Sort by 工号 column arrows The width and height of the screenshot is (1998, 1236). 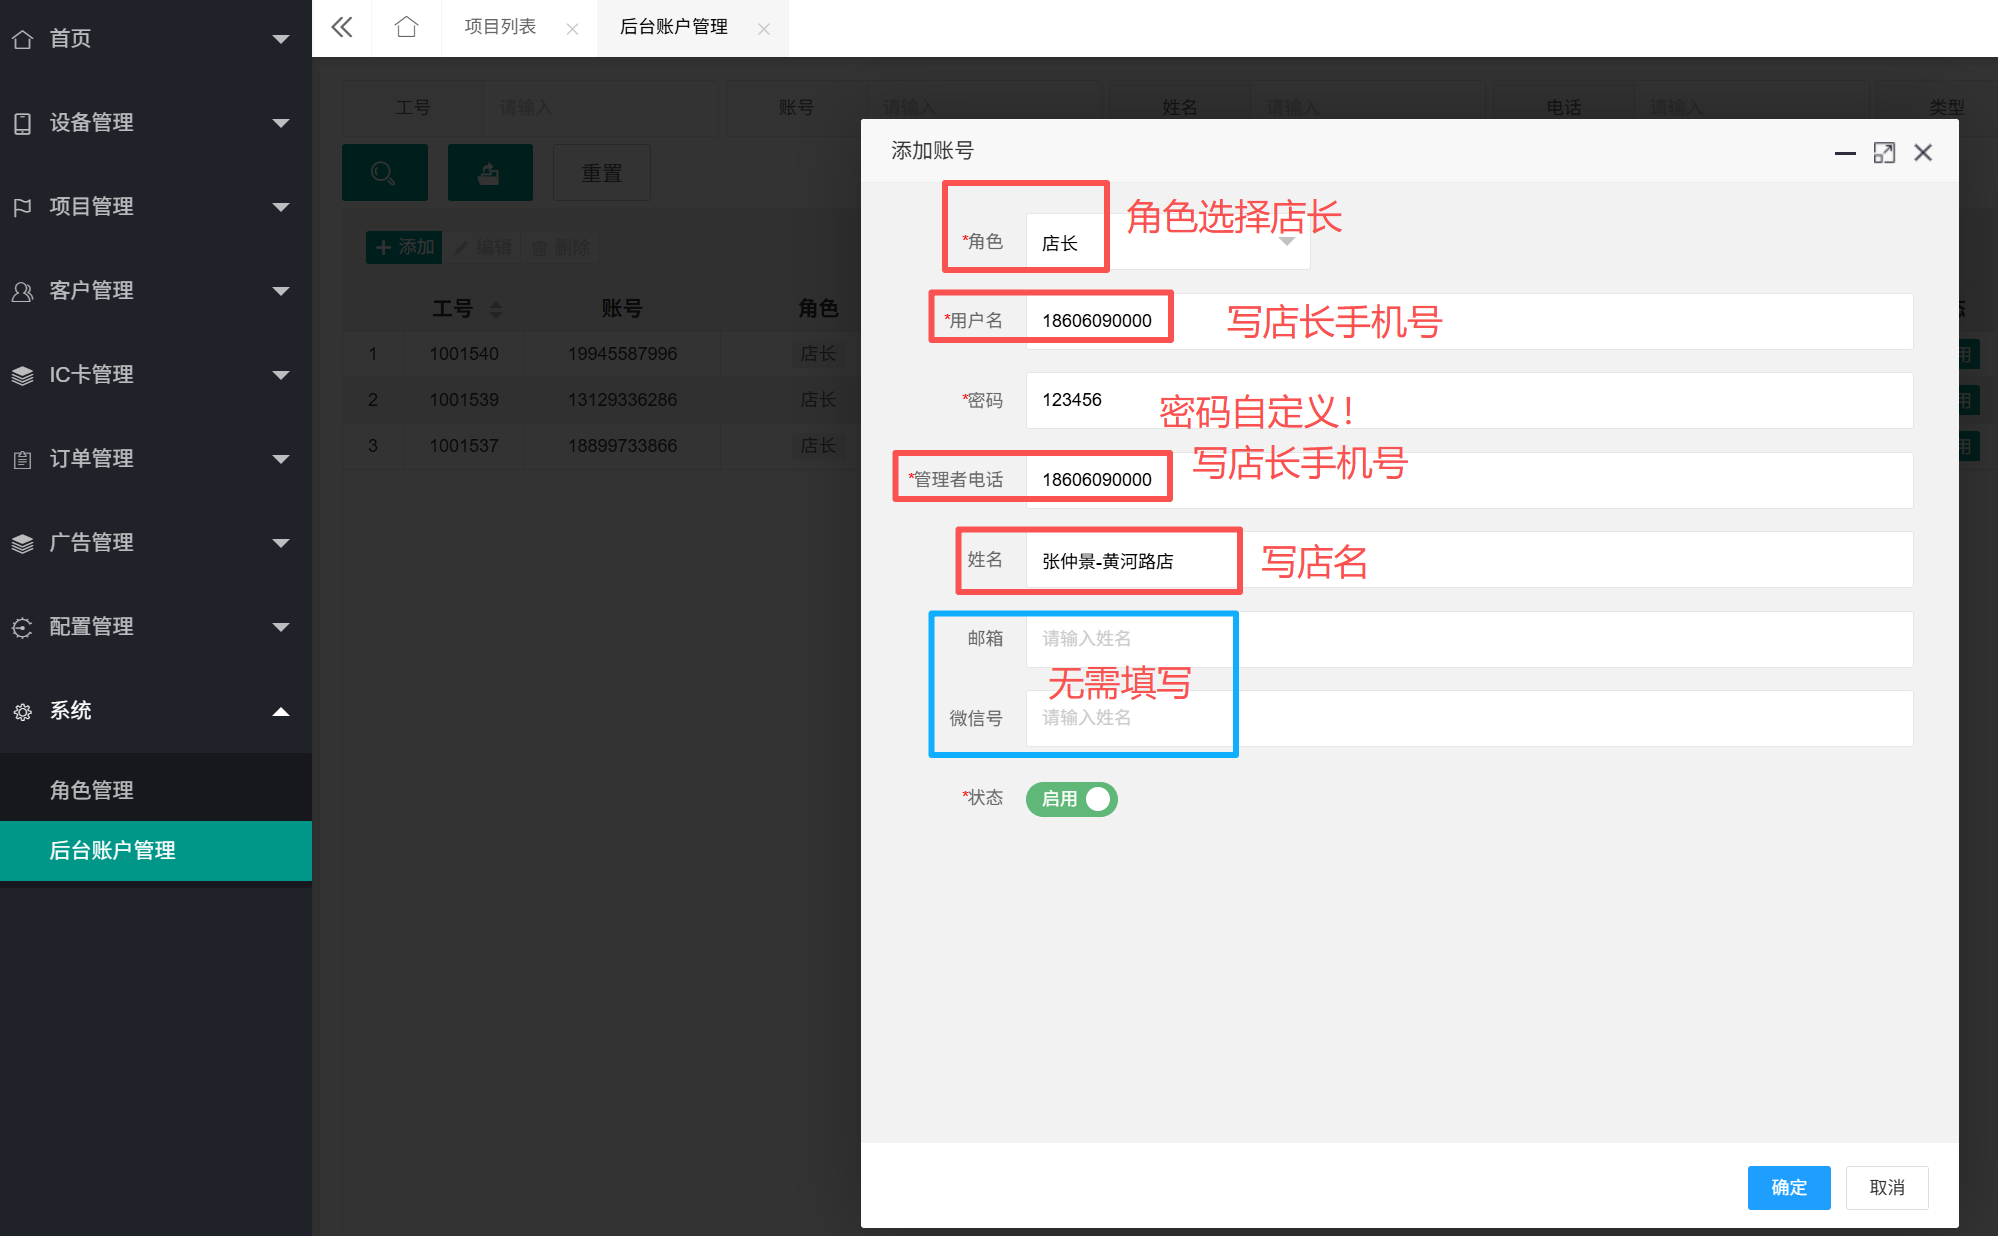[x=496, y=309]
